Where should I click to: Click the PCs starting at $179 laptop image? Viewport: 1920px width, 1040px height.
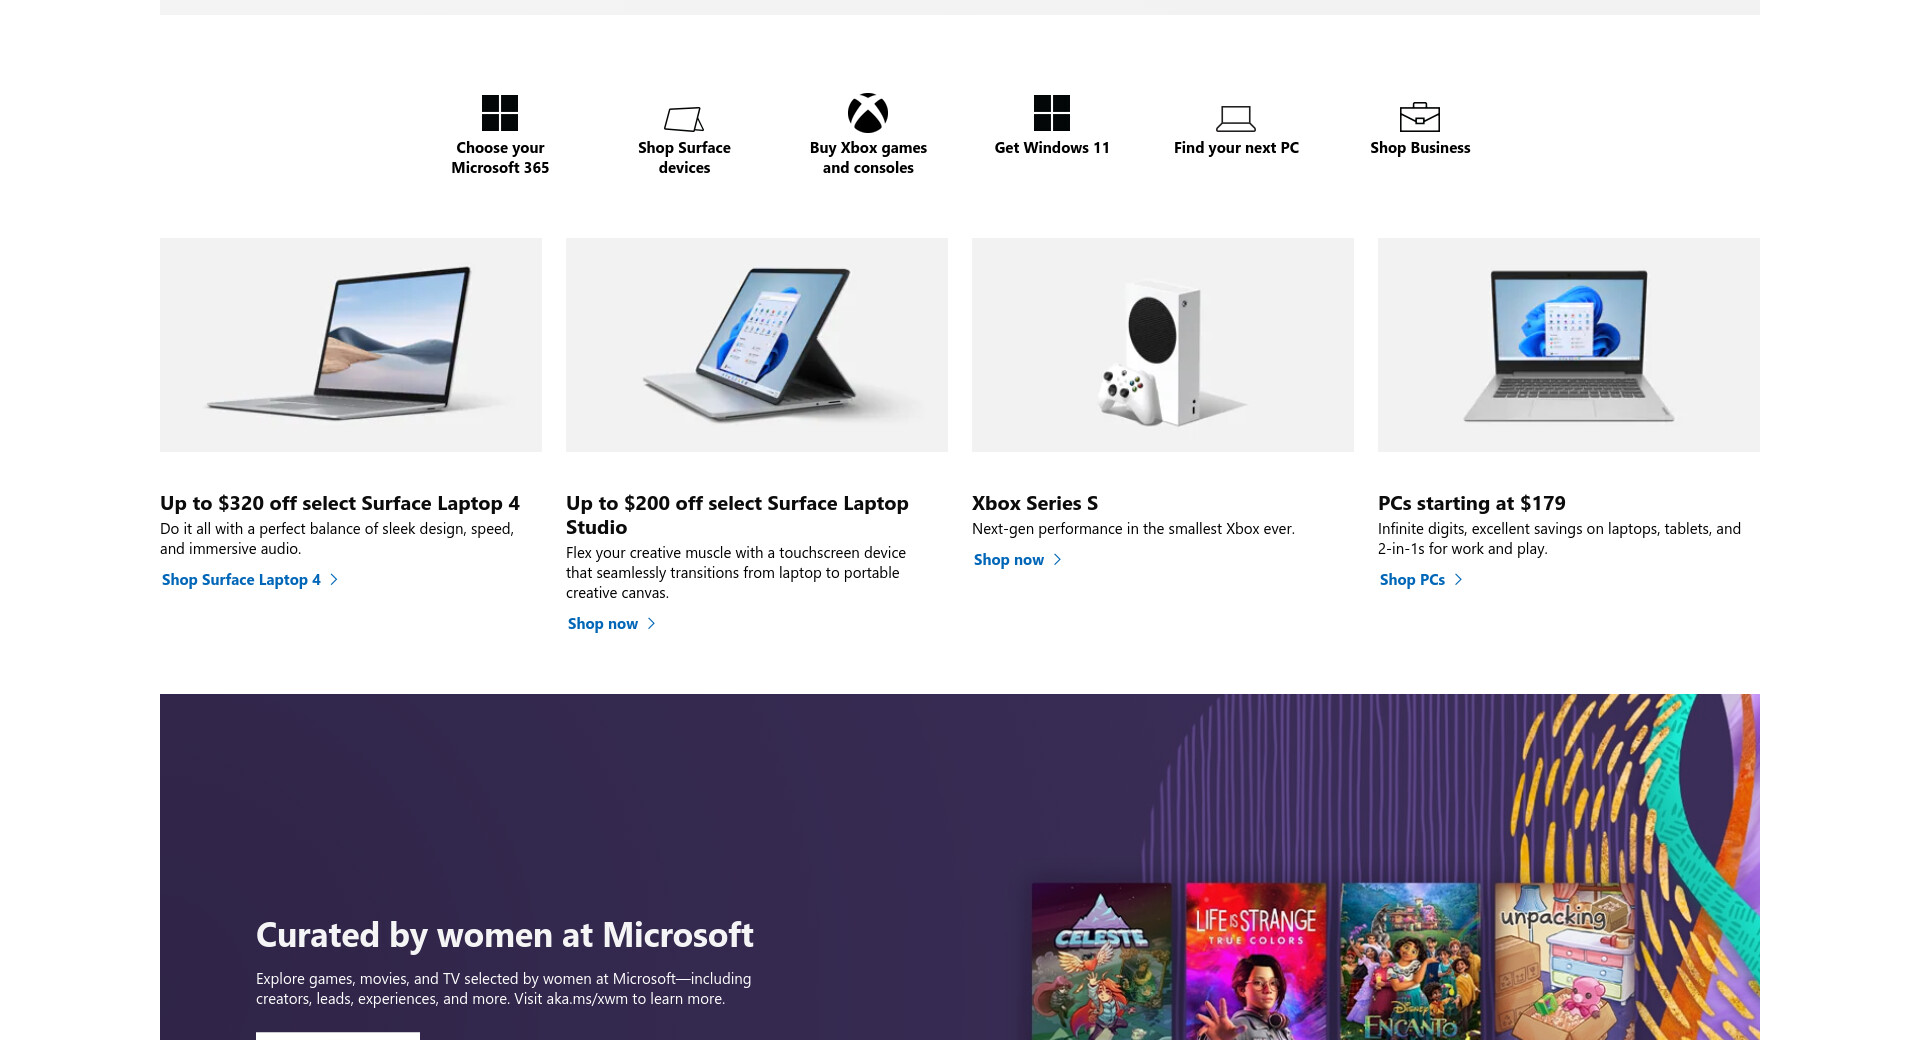[x=1569, y=345]
